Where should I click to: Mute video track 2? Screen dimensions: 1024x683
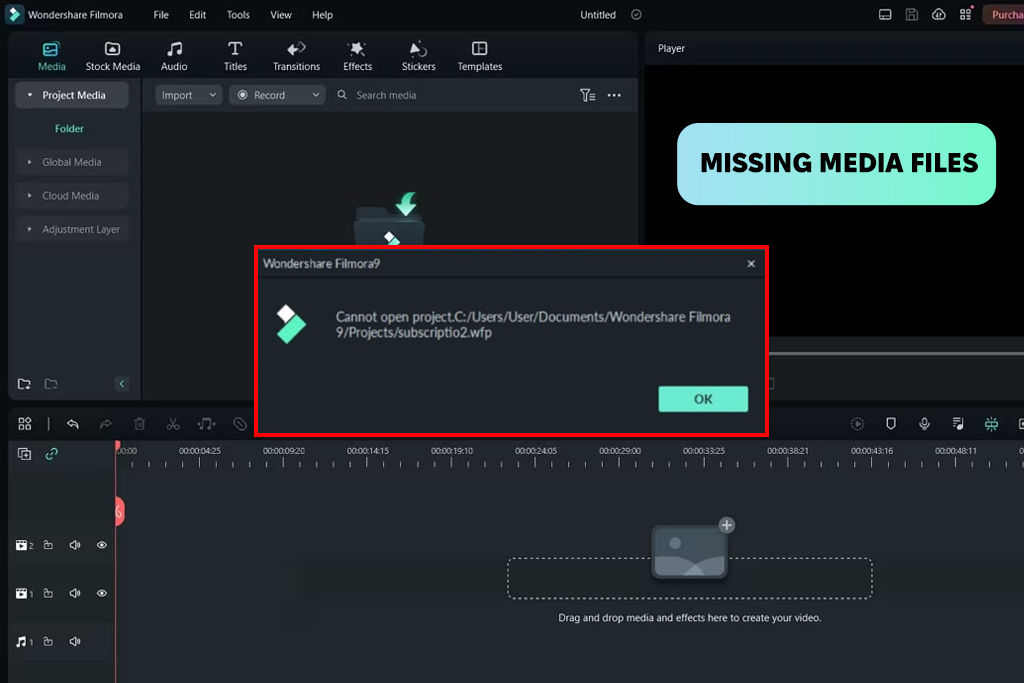pos(75,545)
